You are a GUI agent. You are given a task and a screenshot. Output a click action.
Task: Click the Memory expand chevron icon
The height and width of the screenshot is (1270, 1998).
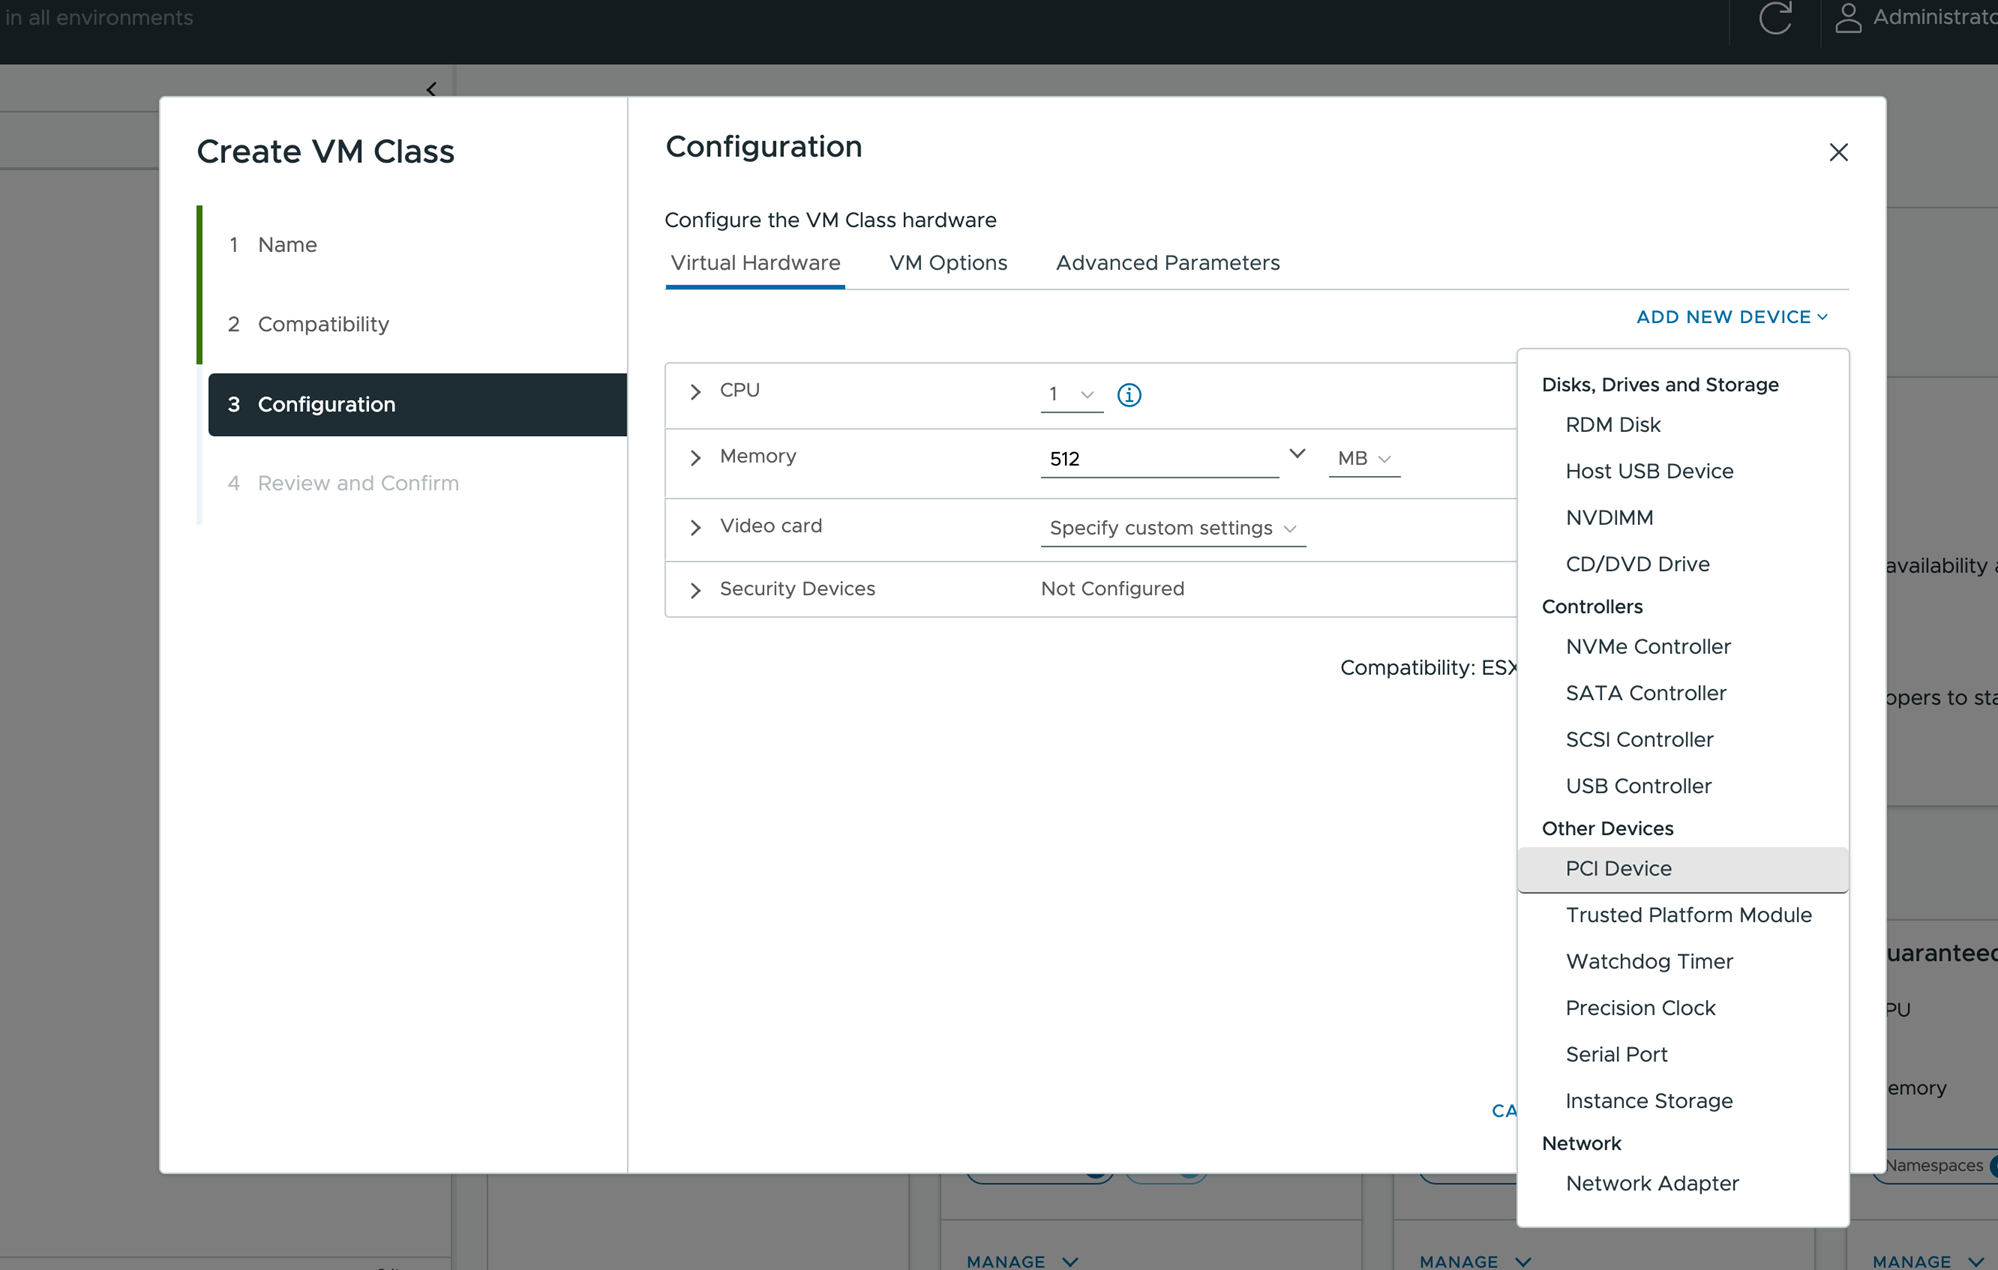[695, 457]
